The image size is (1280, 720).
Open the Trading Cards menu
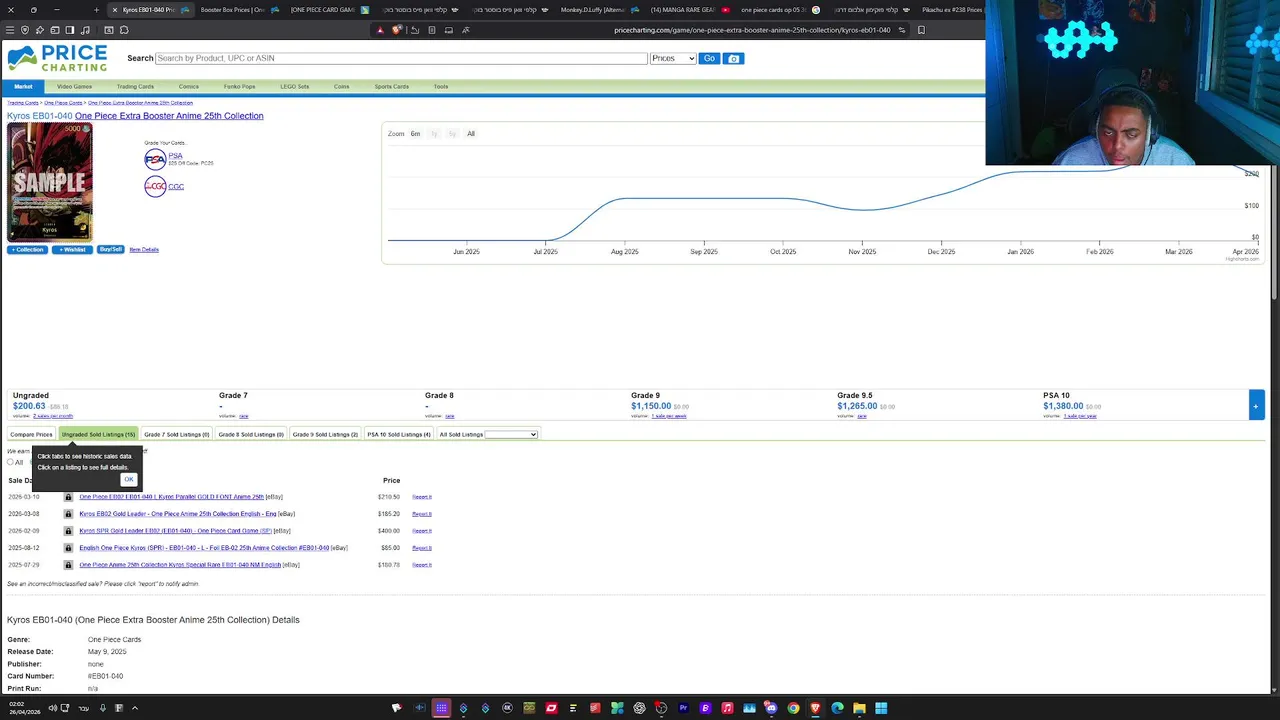(x=135, y=86)
